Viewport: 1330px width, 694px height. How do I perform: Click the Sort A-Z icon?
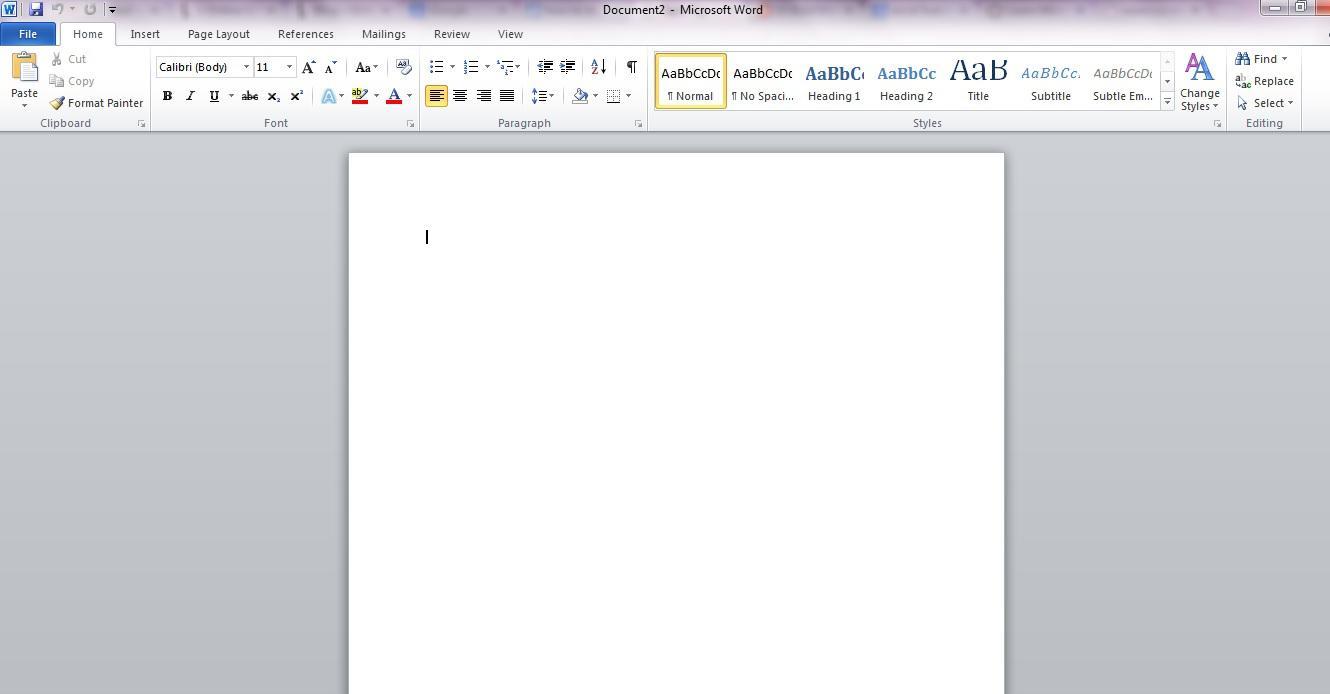[x=598, y=67]
